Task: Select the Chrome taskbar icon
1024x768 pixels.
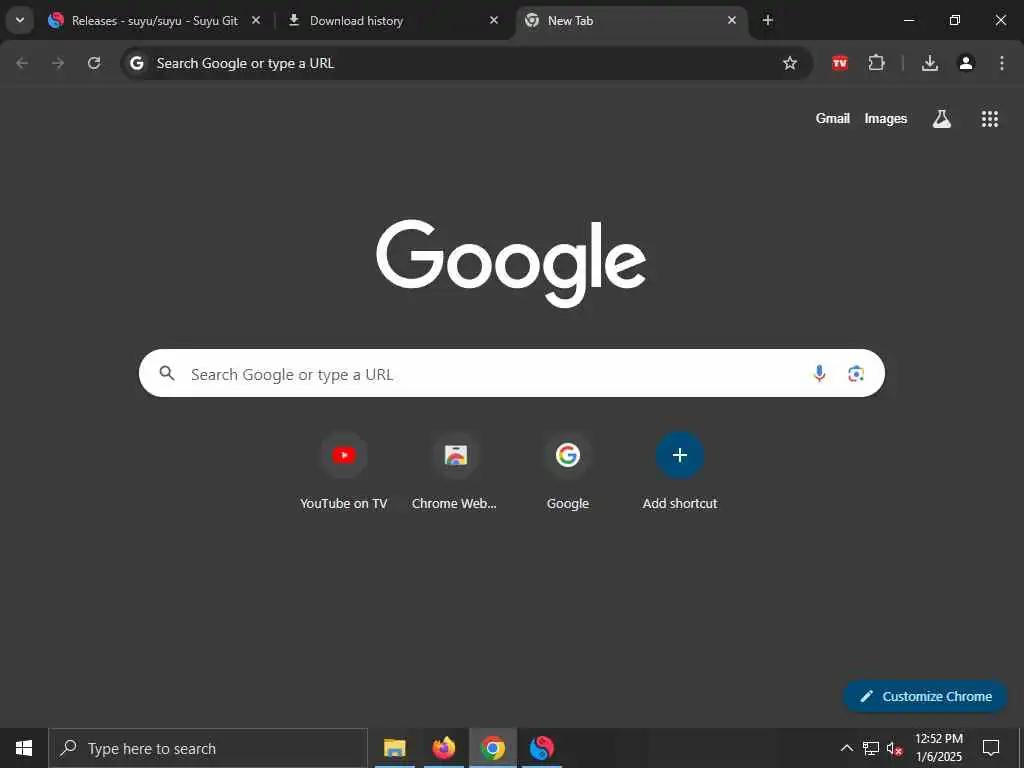Action: [492, 748]
